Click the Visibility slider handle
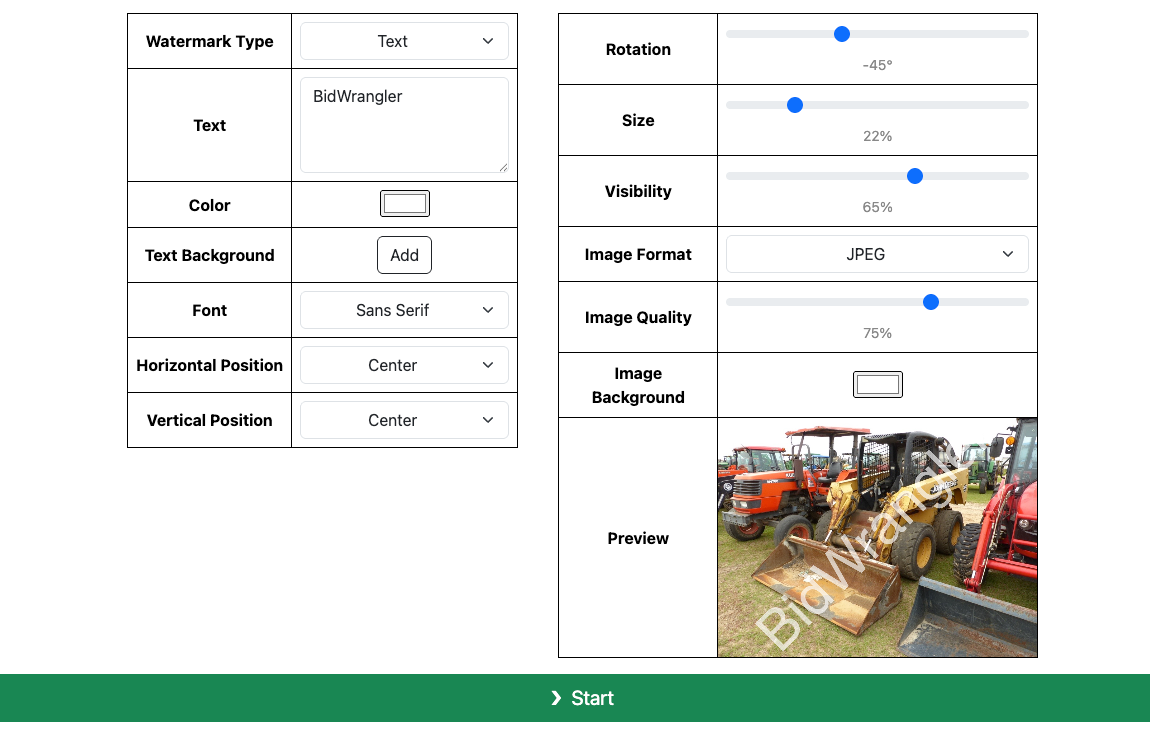Image resolution: width=1150 pixels, height=735 pixels. click(914, 176)
